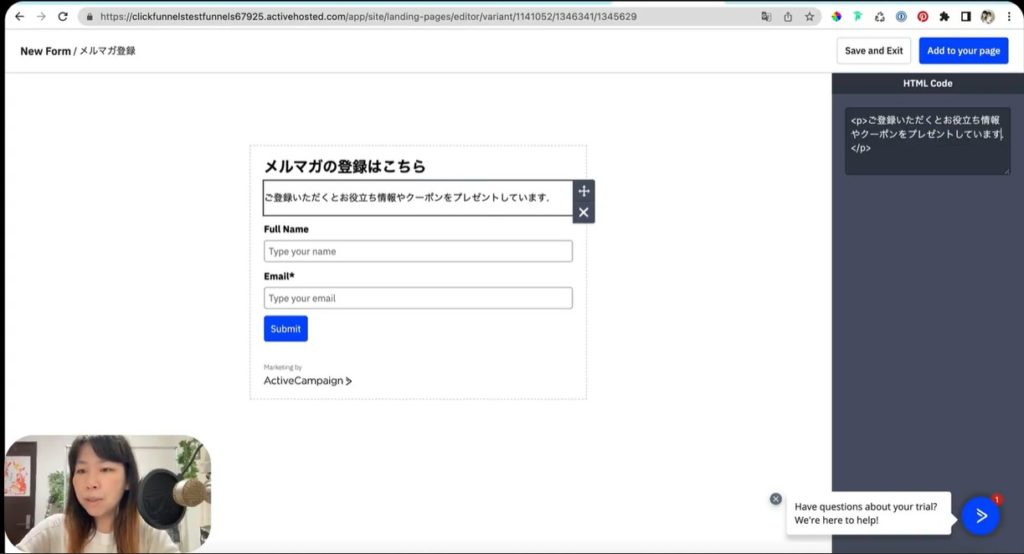This screenshot has height=554, width=1024.
Task: Bookmark this page with the star icon
Action: point(809,17)
